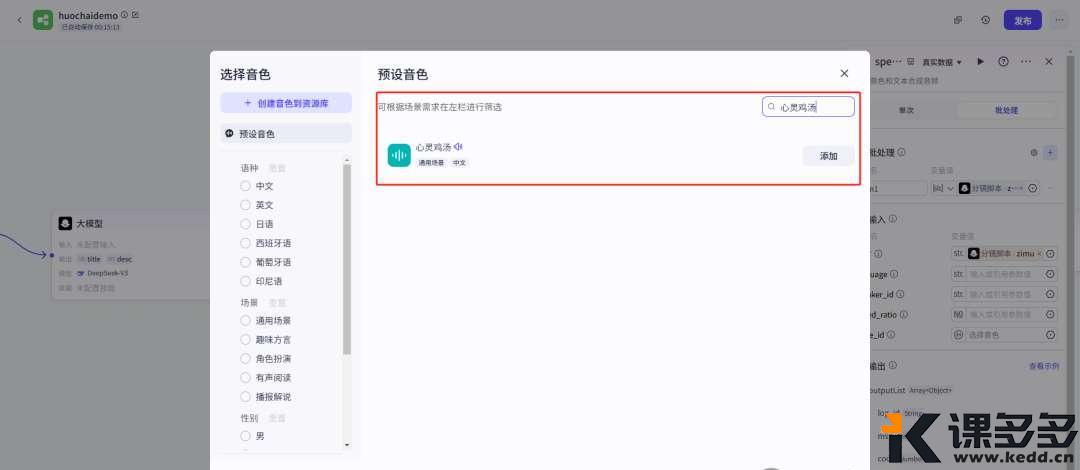Image resolution: width=1080 pixels, height=470 pixels.
Task: Click the 选择音色 voice selector field
Action: click(1006, 335)
